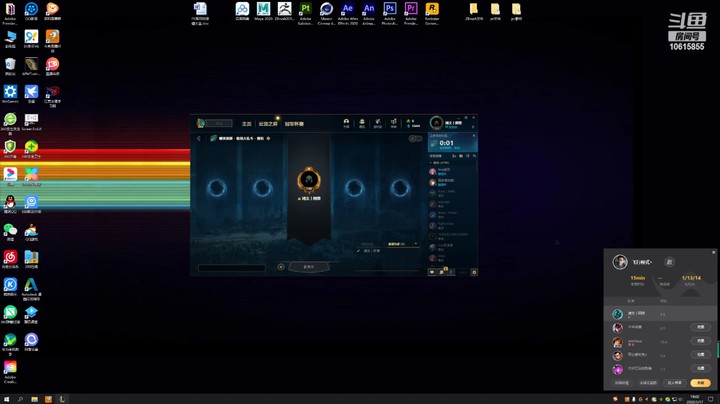Image resolution: width=720 pixels, height=404 pixels.
Task: Open the Adobe After Effects shortcut
Action: (x=348, y=12)
